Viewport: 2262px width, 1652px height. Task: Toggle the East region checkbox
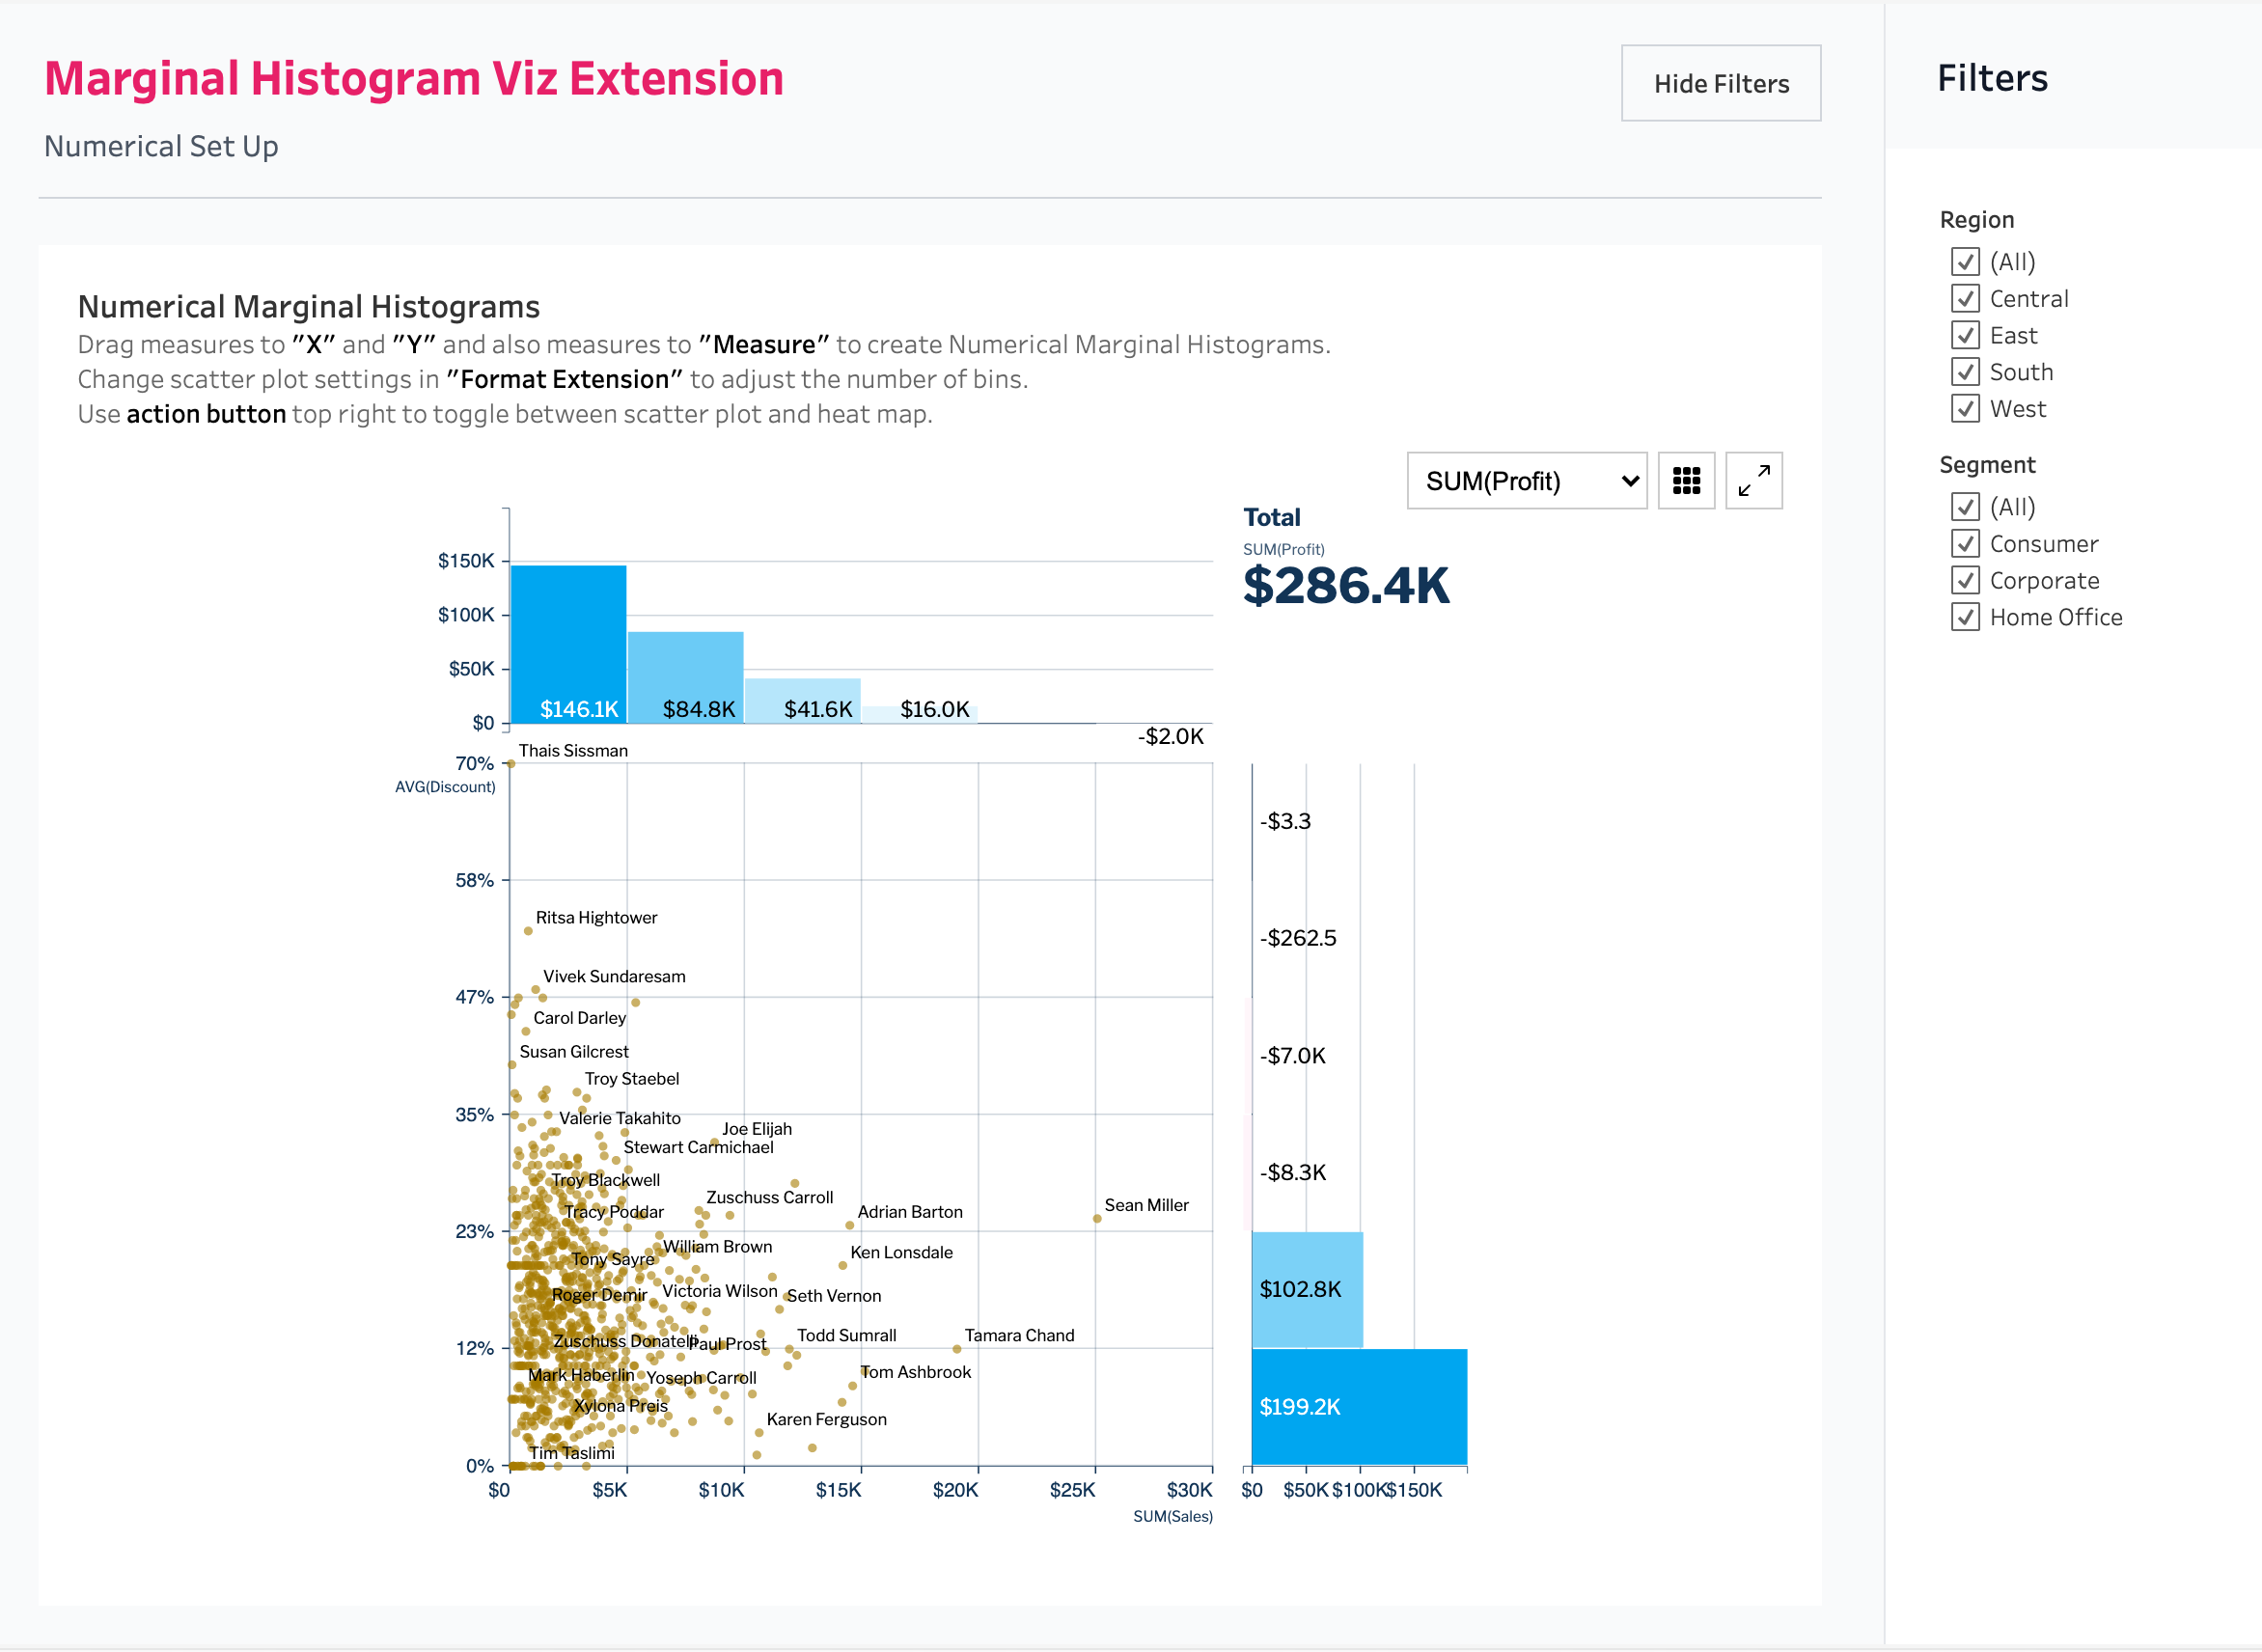[x=1964, y=335]
